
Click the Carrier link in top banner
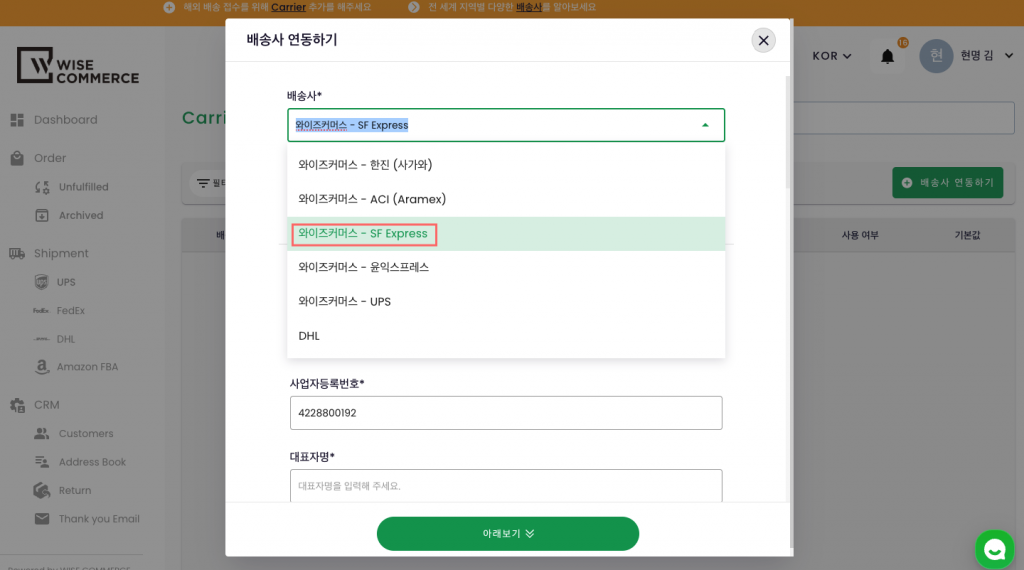288,7
